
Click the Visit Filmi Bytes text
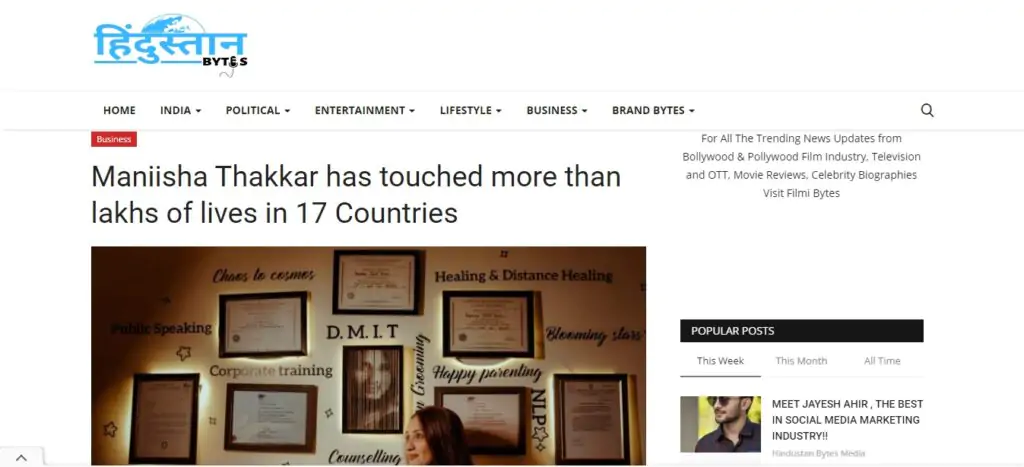tap(801, 193)
